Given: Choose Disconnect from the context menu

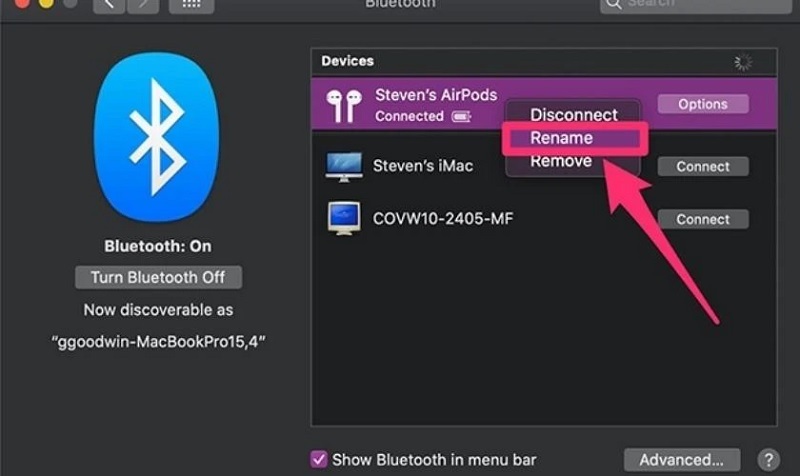Looking at the screenshot, I should (x=574, y=115).
